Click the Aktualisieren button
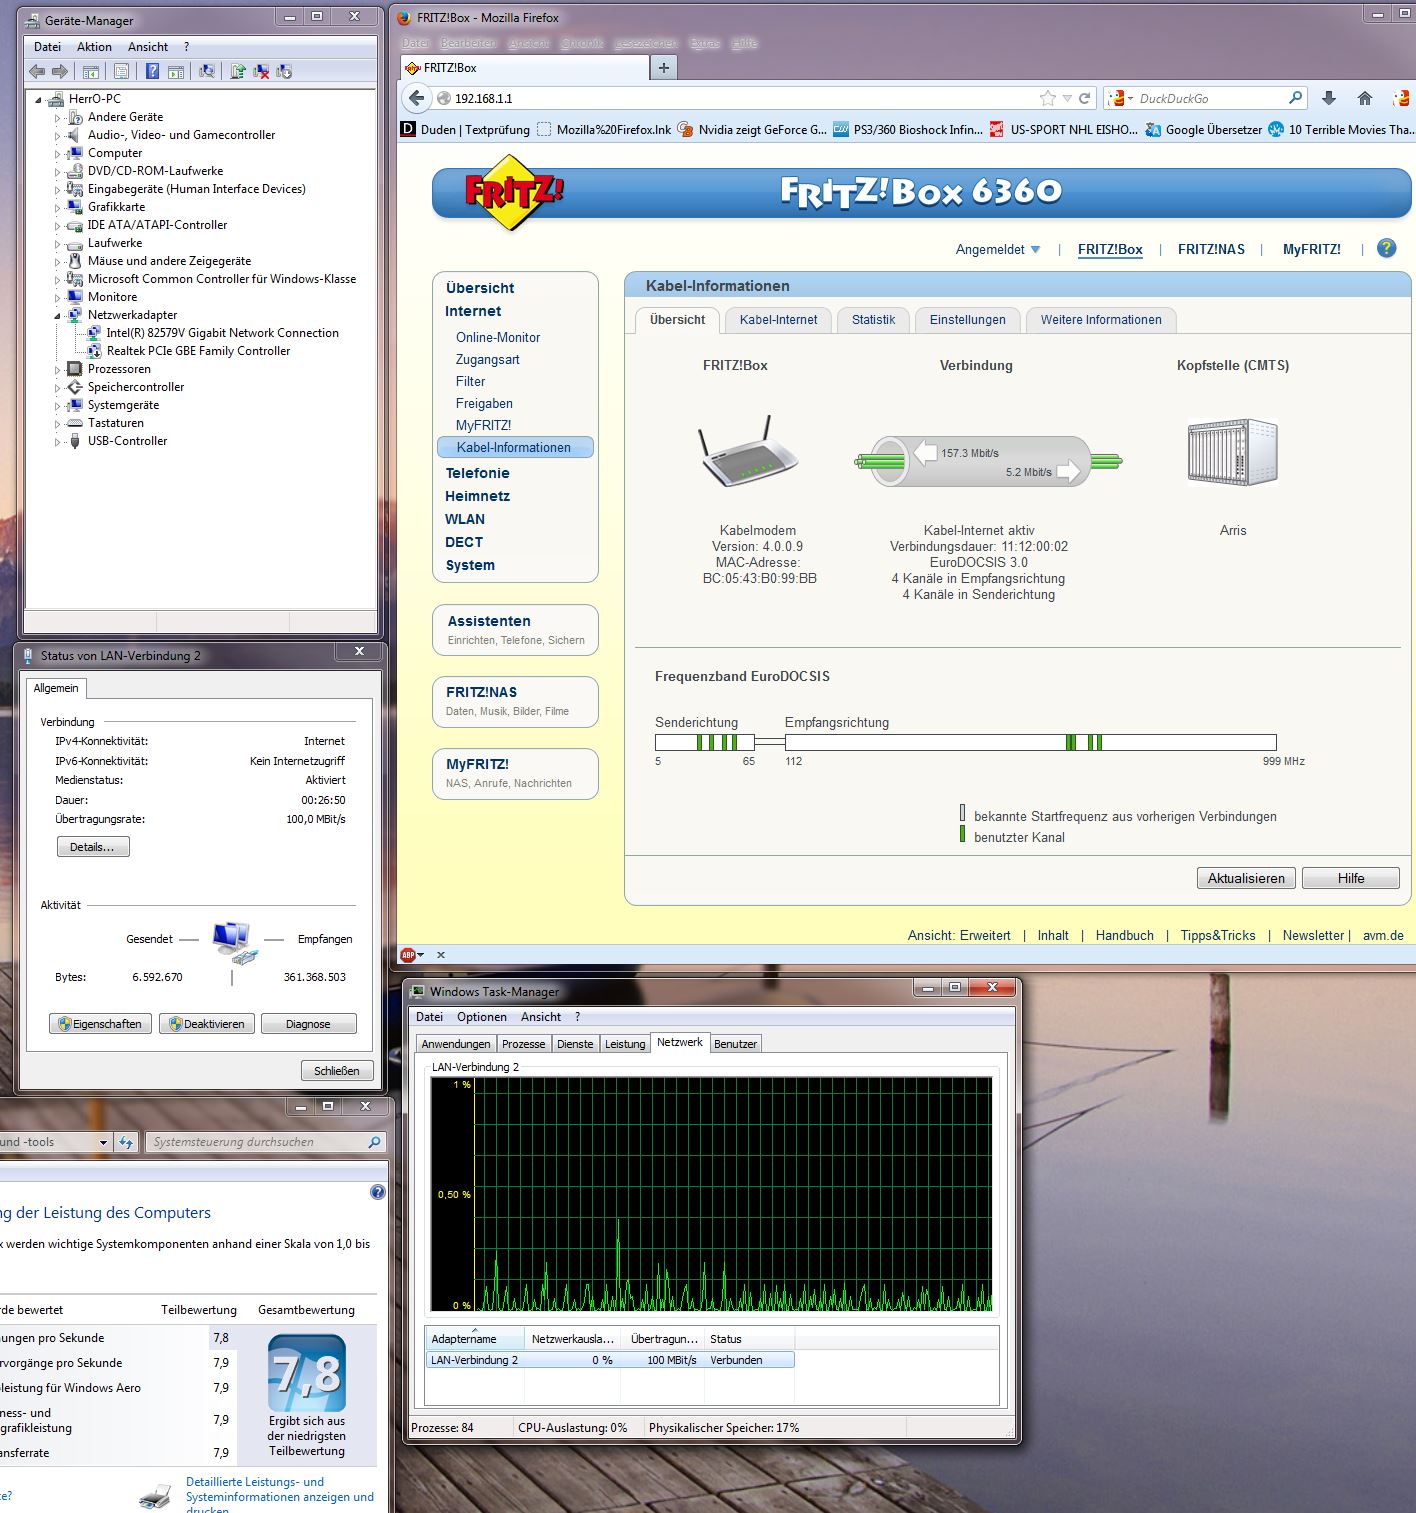 [x=1246, y=878]
